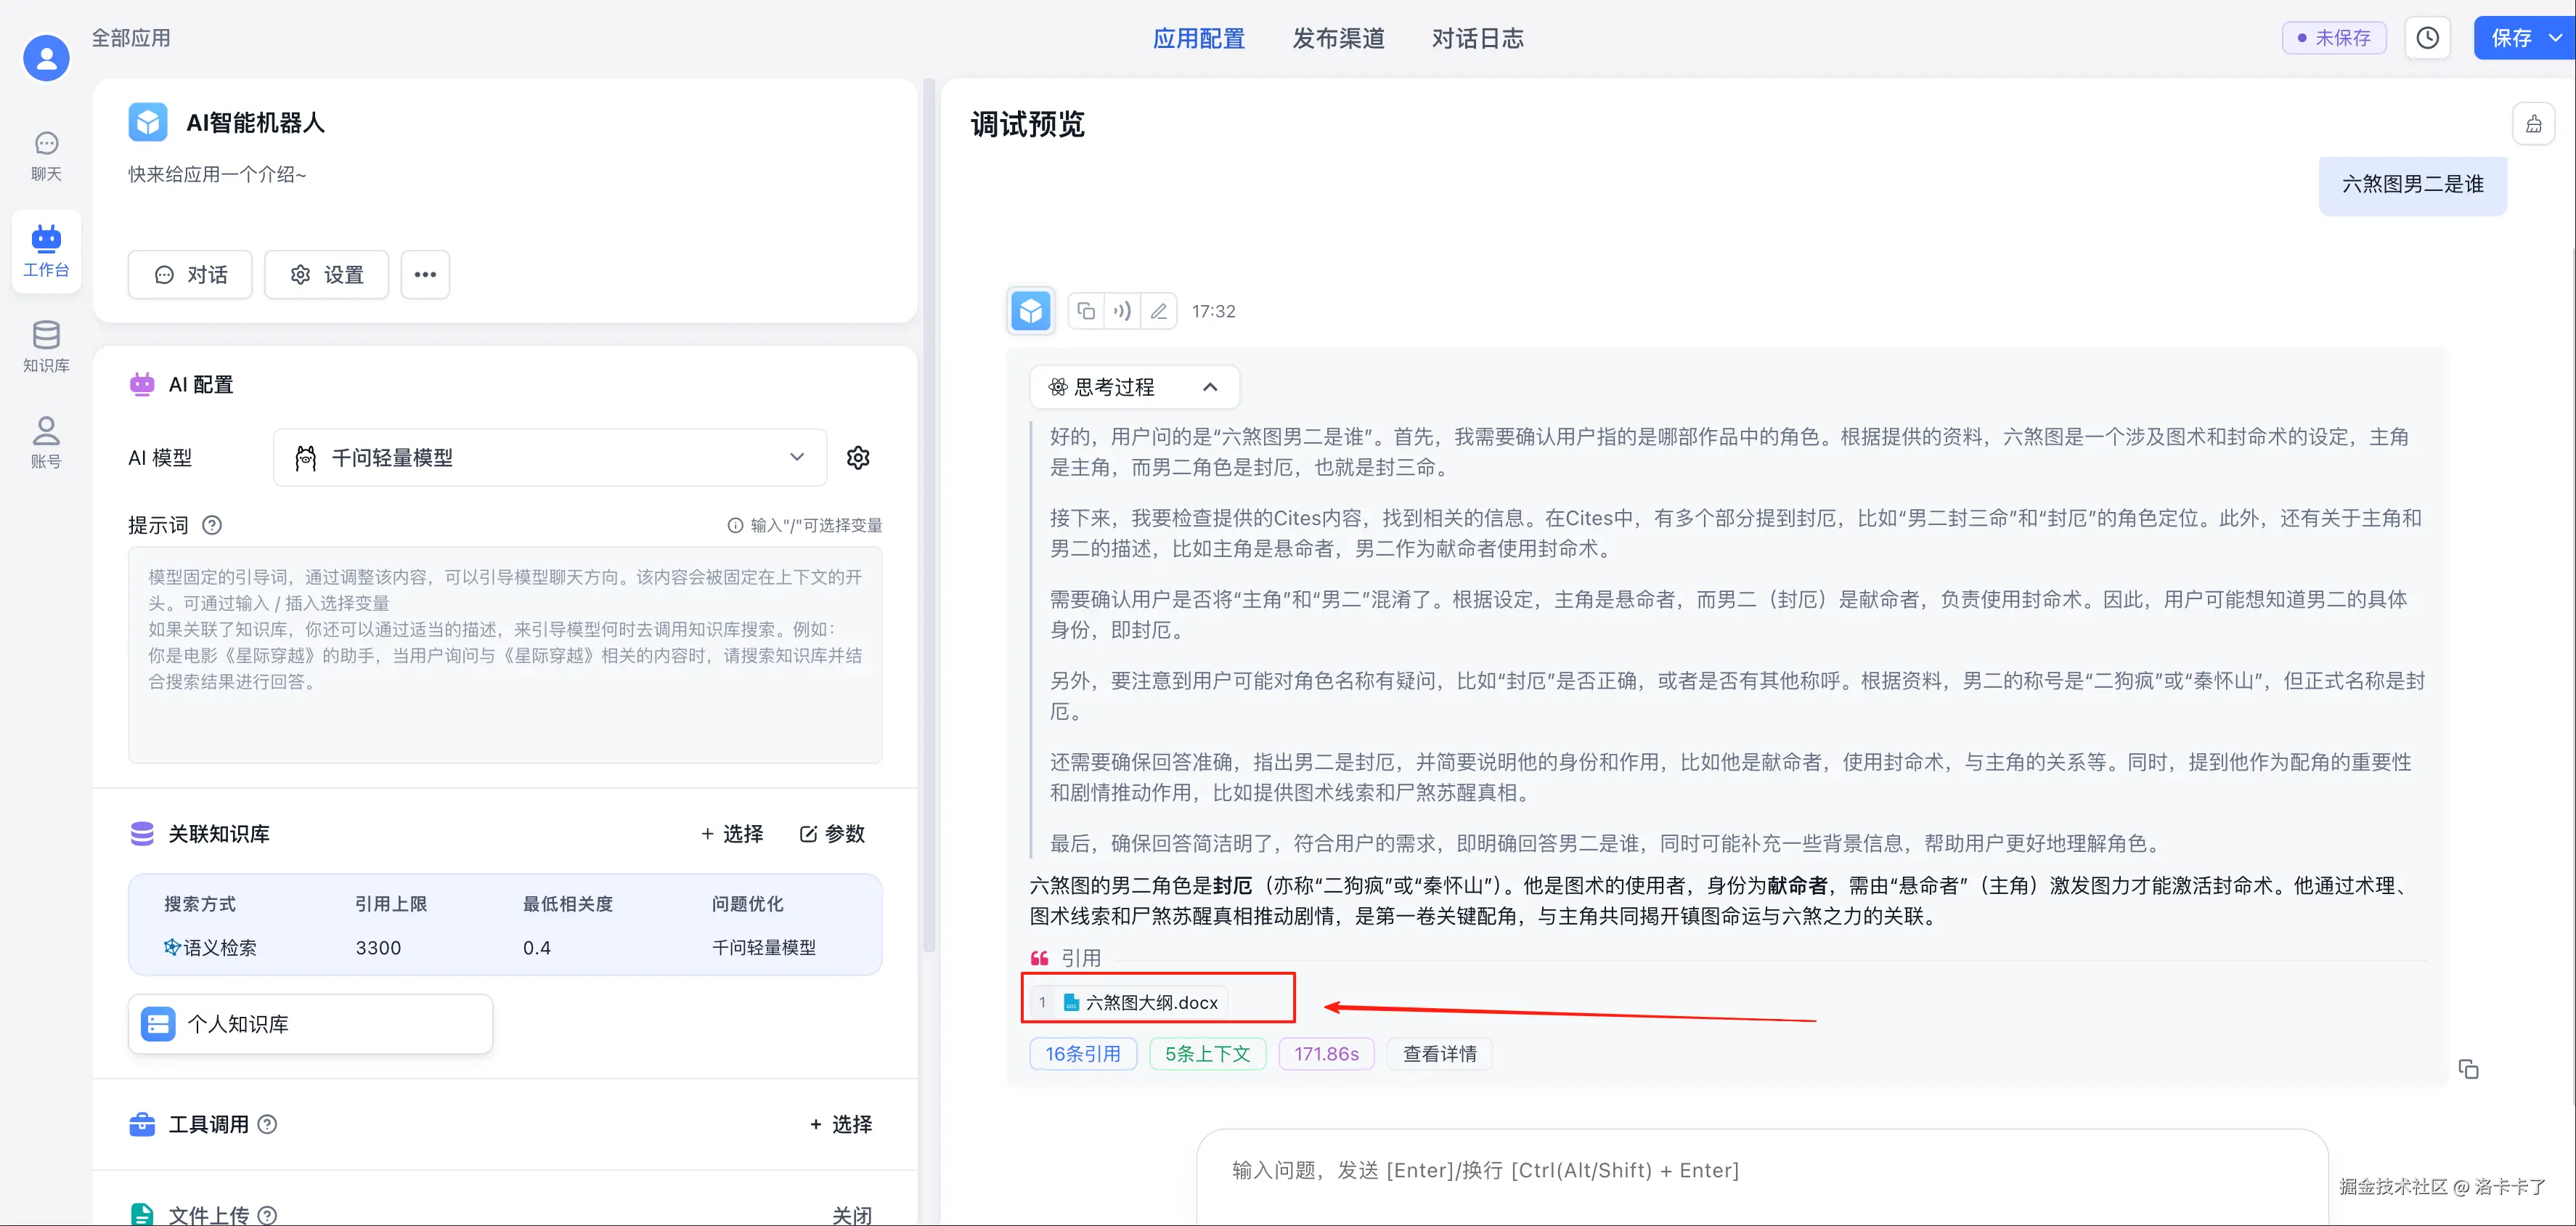
Task: Expand the 保存 button dropdown arrow
Action: [2555, 38]
